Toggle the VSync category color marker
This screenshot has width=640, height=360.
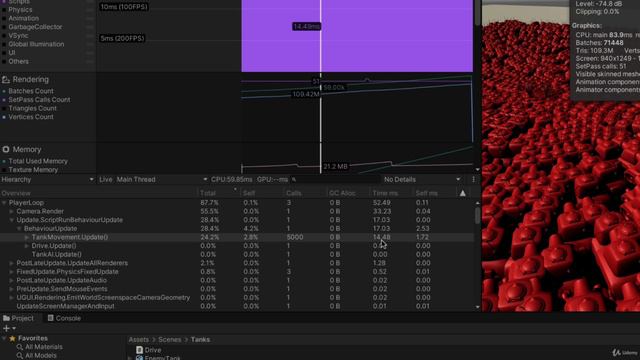pos(4,36)
